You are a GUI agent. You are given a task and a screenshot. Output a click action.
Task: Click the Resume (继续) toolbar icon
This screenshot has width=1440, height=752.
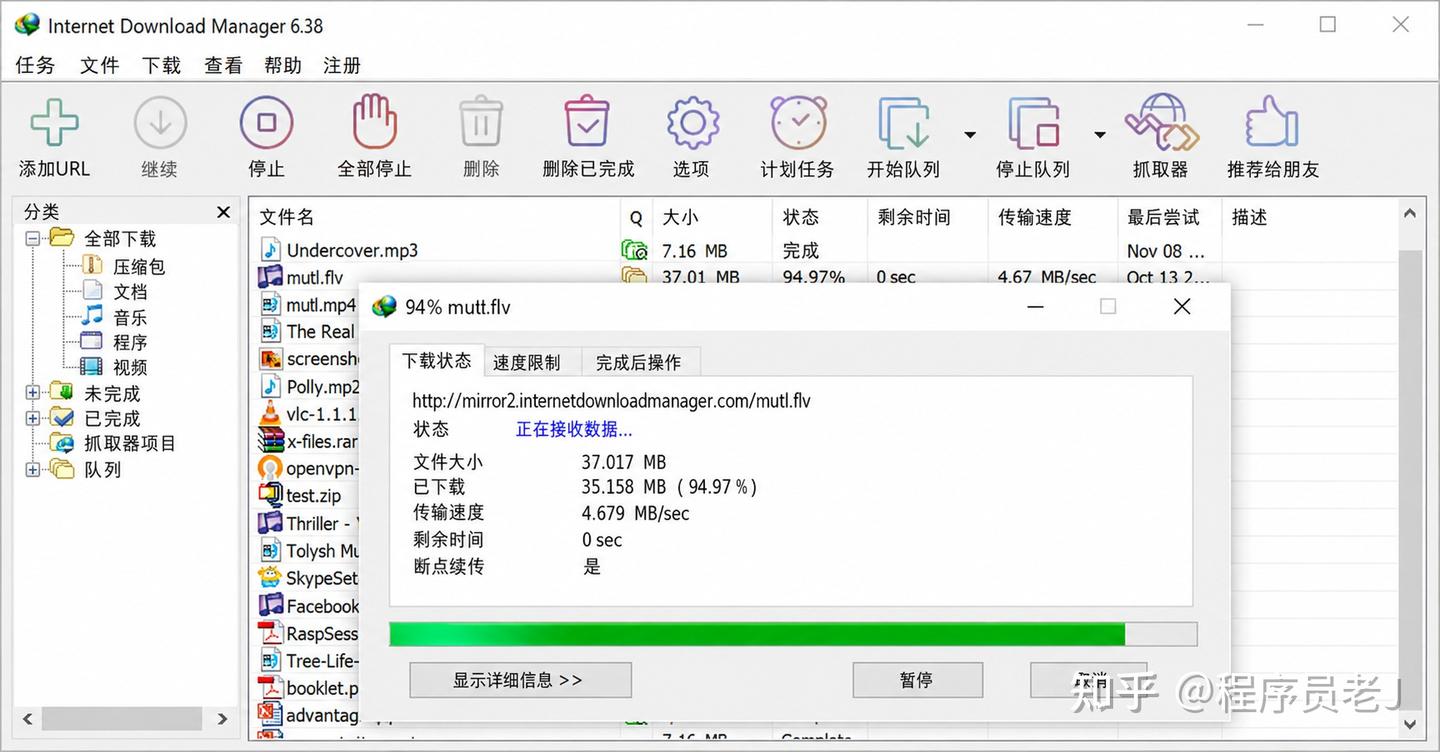(160, 123)
